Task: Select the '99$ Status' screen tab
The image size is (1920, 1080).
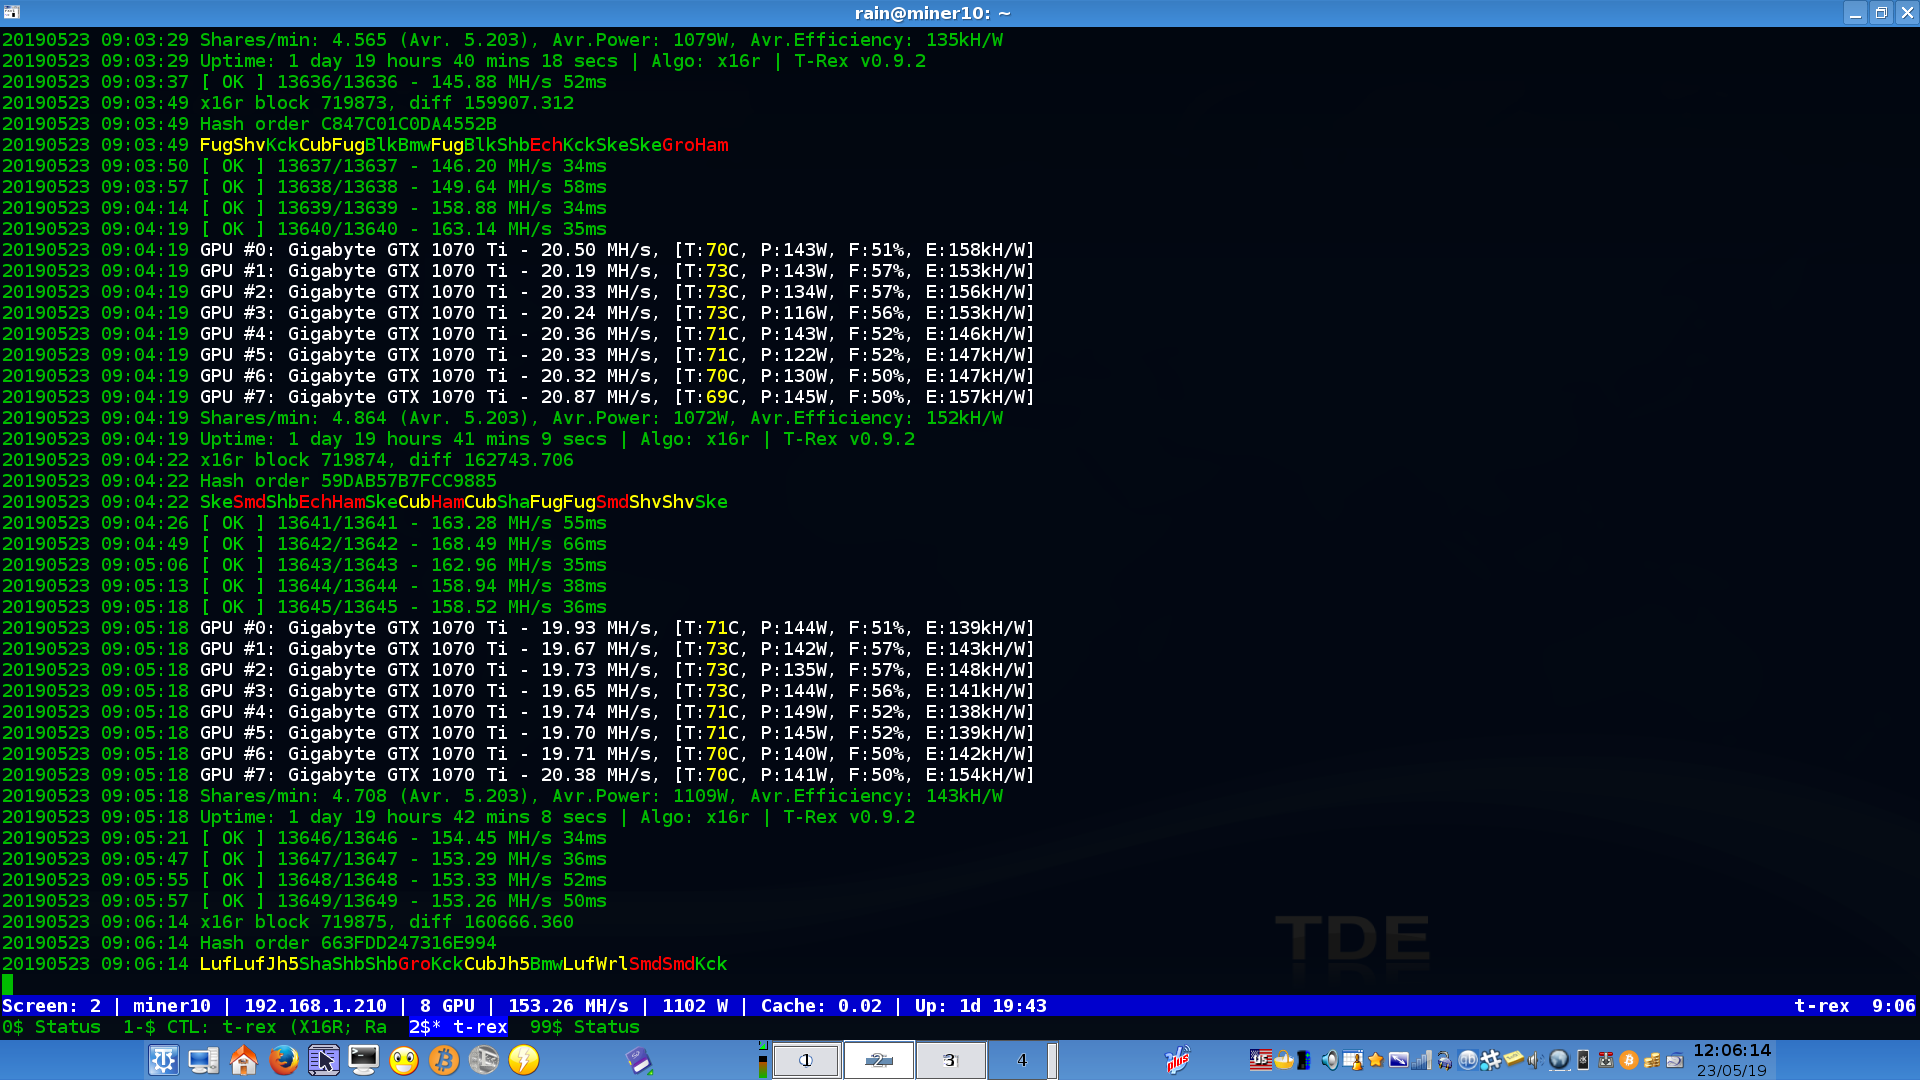Action: pos(585,1027)
